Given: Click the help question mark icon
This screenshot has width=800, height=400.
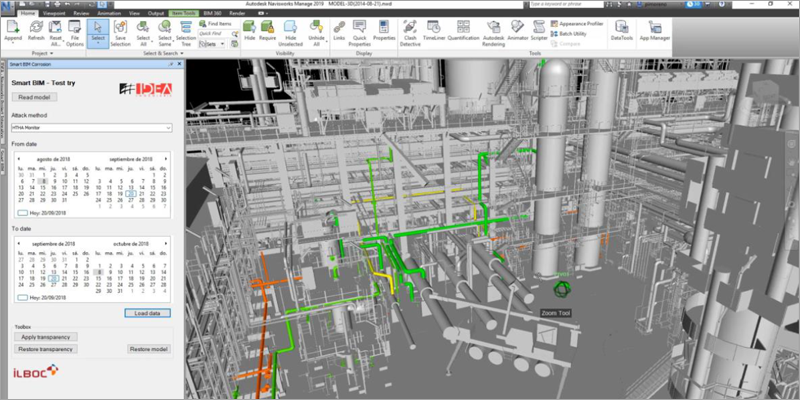Looking at the screenshot, I should [x=721, y=4].
